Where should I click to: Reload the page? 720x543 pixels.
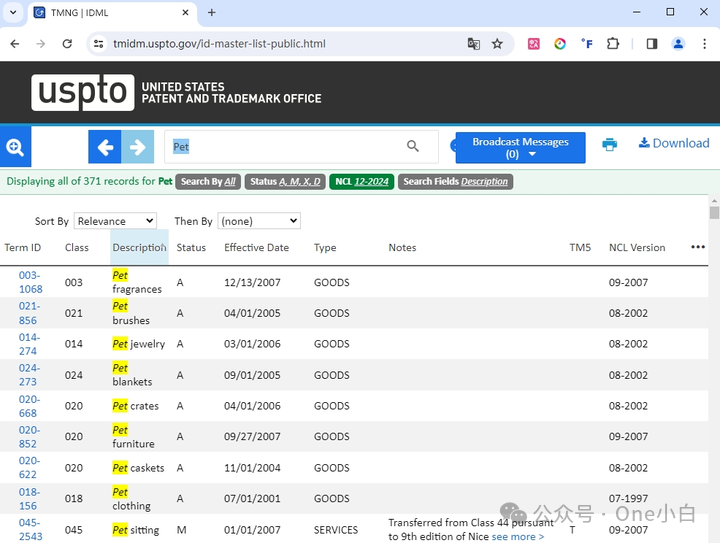[x=68, y=44]
